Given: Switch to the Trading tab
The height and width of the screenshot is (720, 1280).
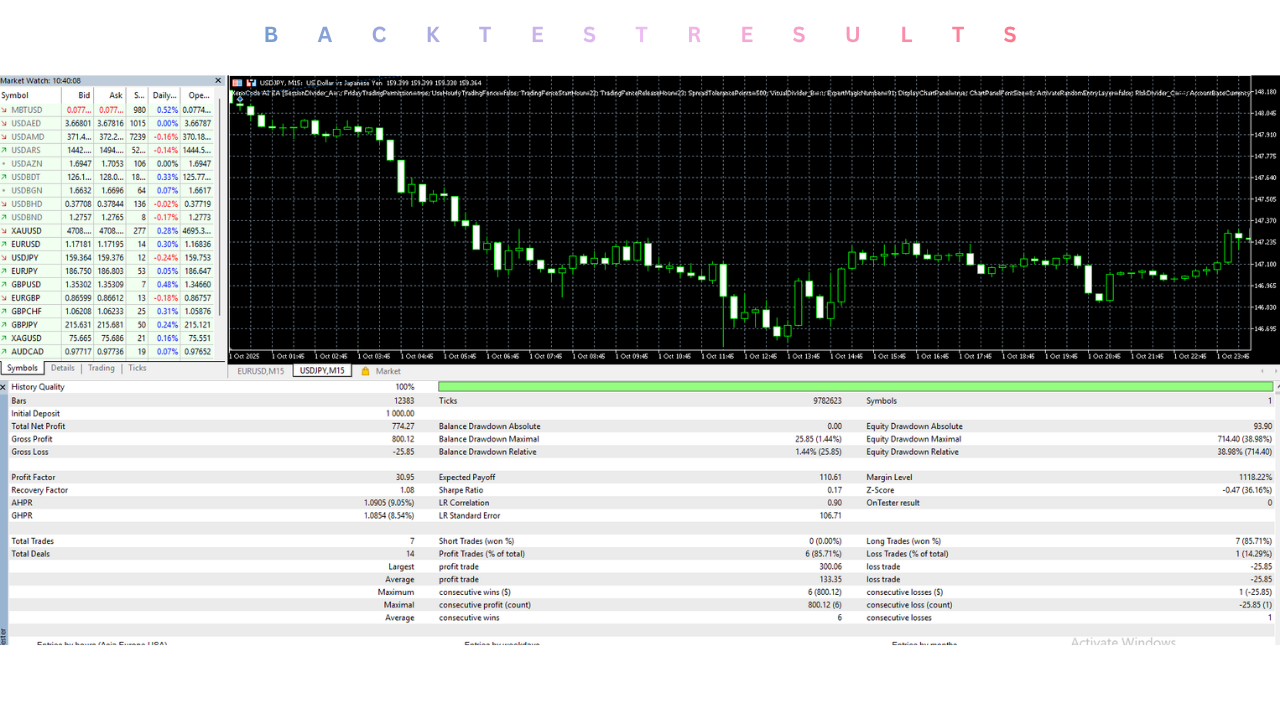Looking at the screenshot, I should 100,368.
